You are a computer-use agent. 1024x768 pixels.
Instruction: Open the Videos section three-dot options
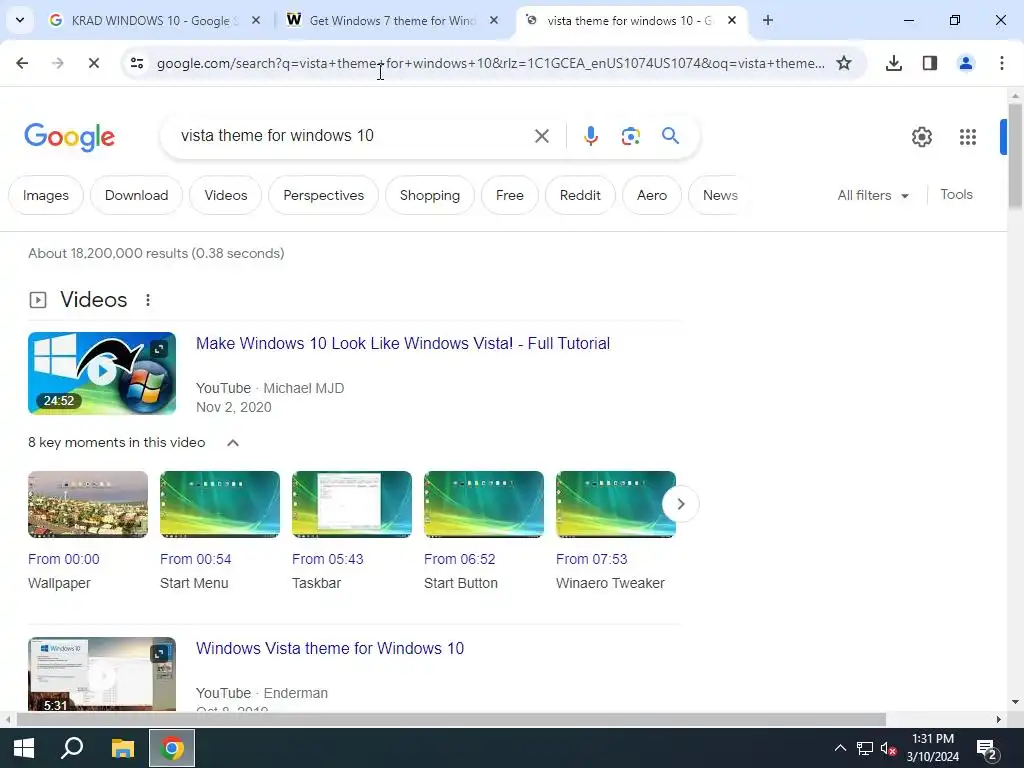148,300
